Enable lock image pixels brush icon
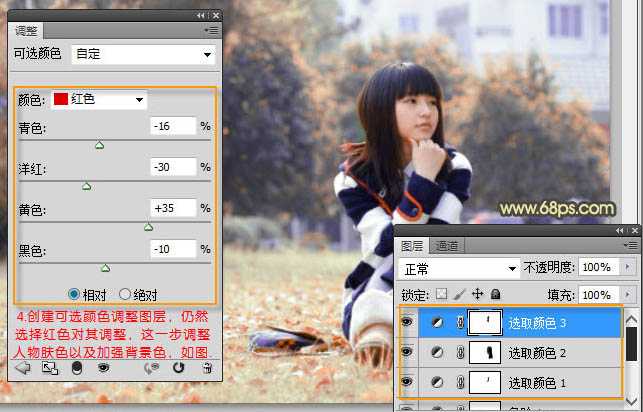Screen dimensions: 643x412 coord(460,294)
